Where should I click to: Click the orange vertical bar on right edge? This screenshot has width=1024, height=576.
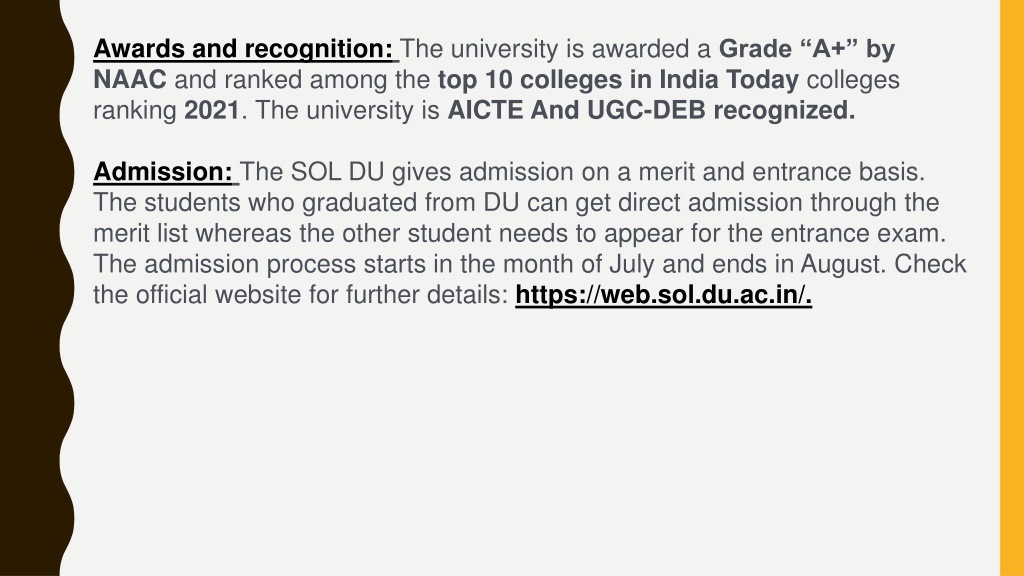click(x=1012, y=288)
